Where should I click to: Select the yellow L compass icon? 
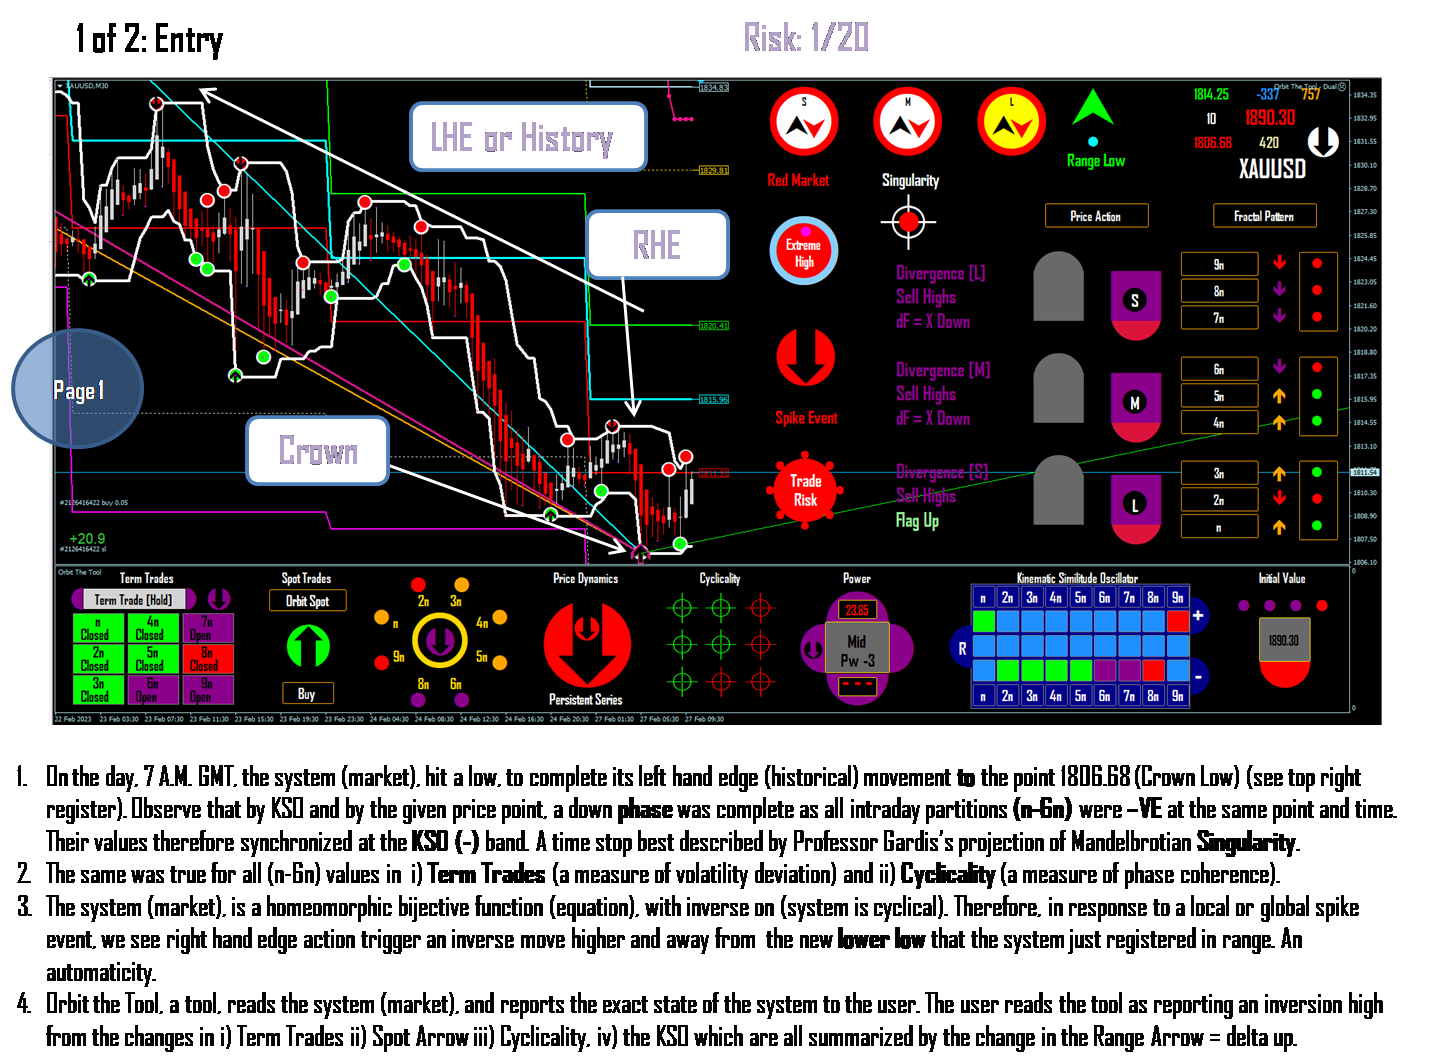pyautogui.click(x=1011, y=123)
